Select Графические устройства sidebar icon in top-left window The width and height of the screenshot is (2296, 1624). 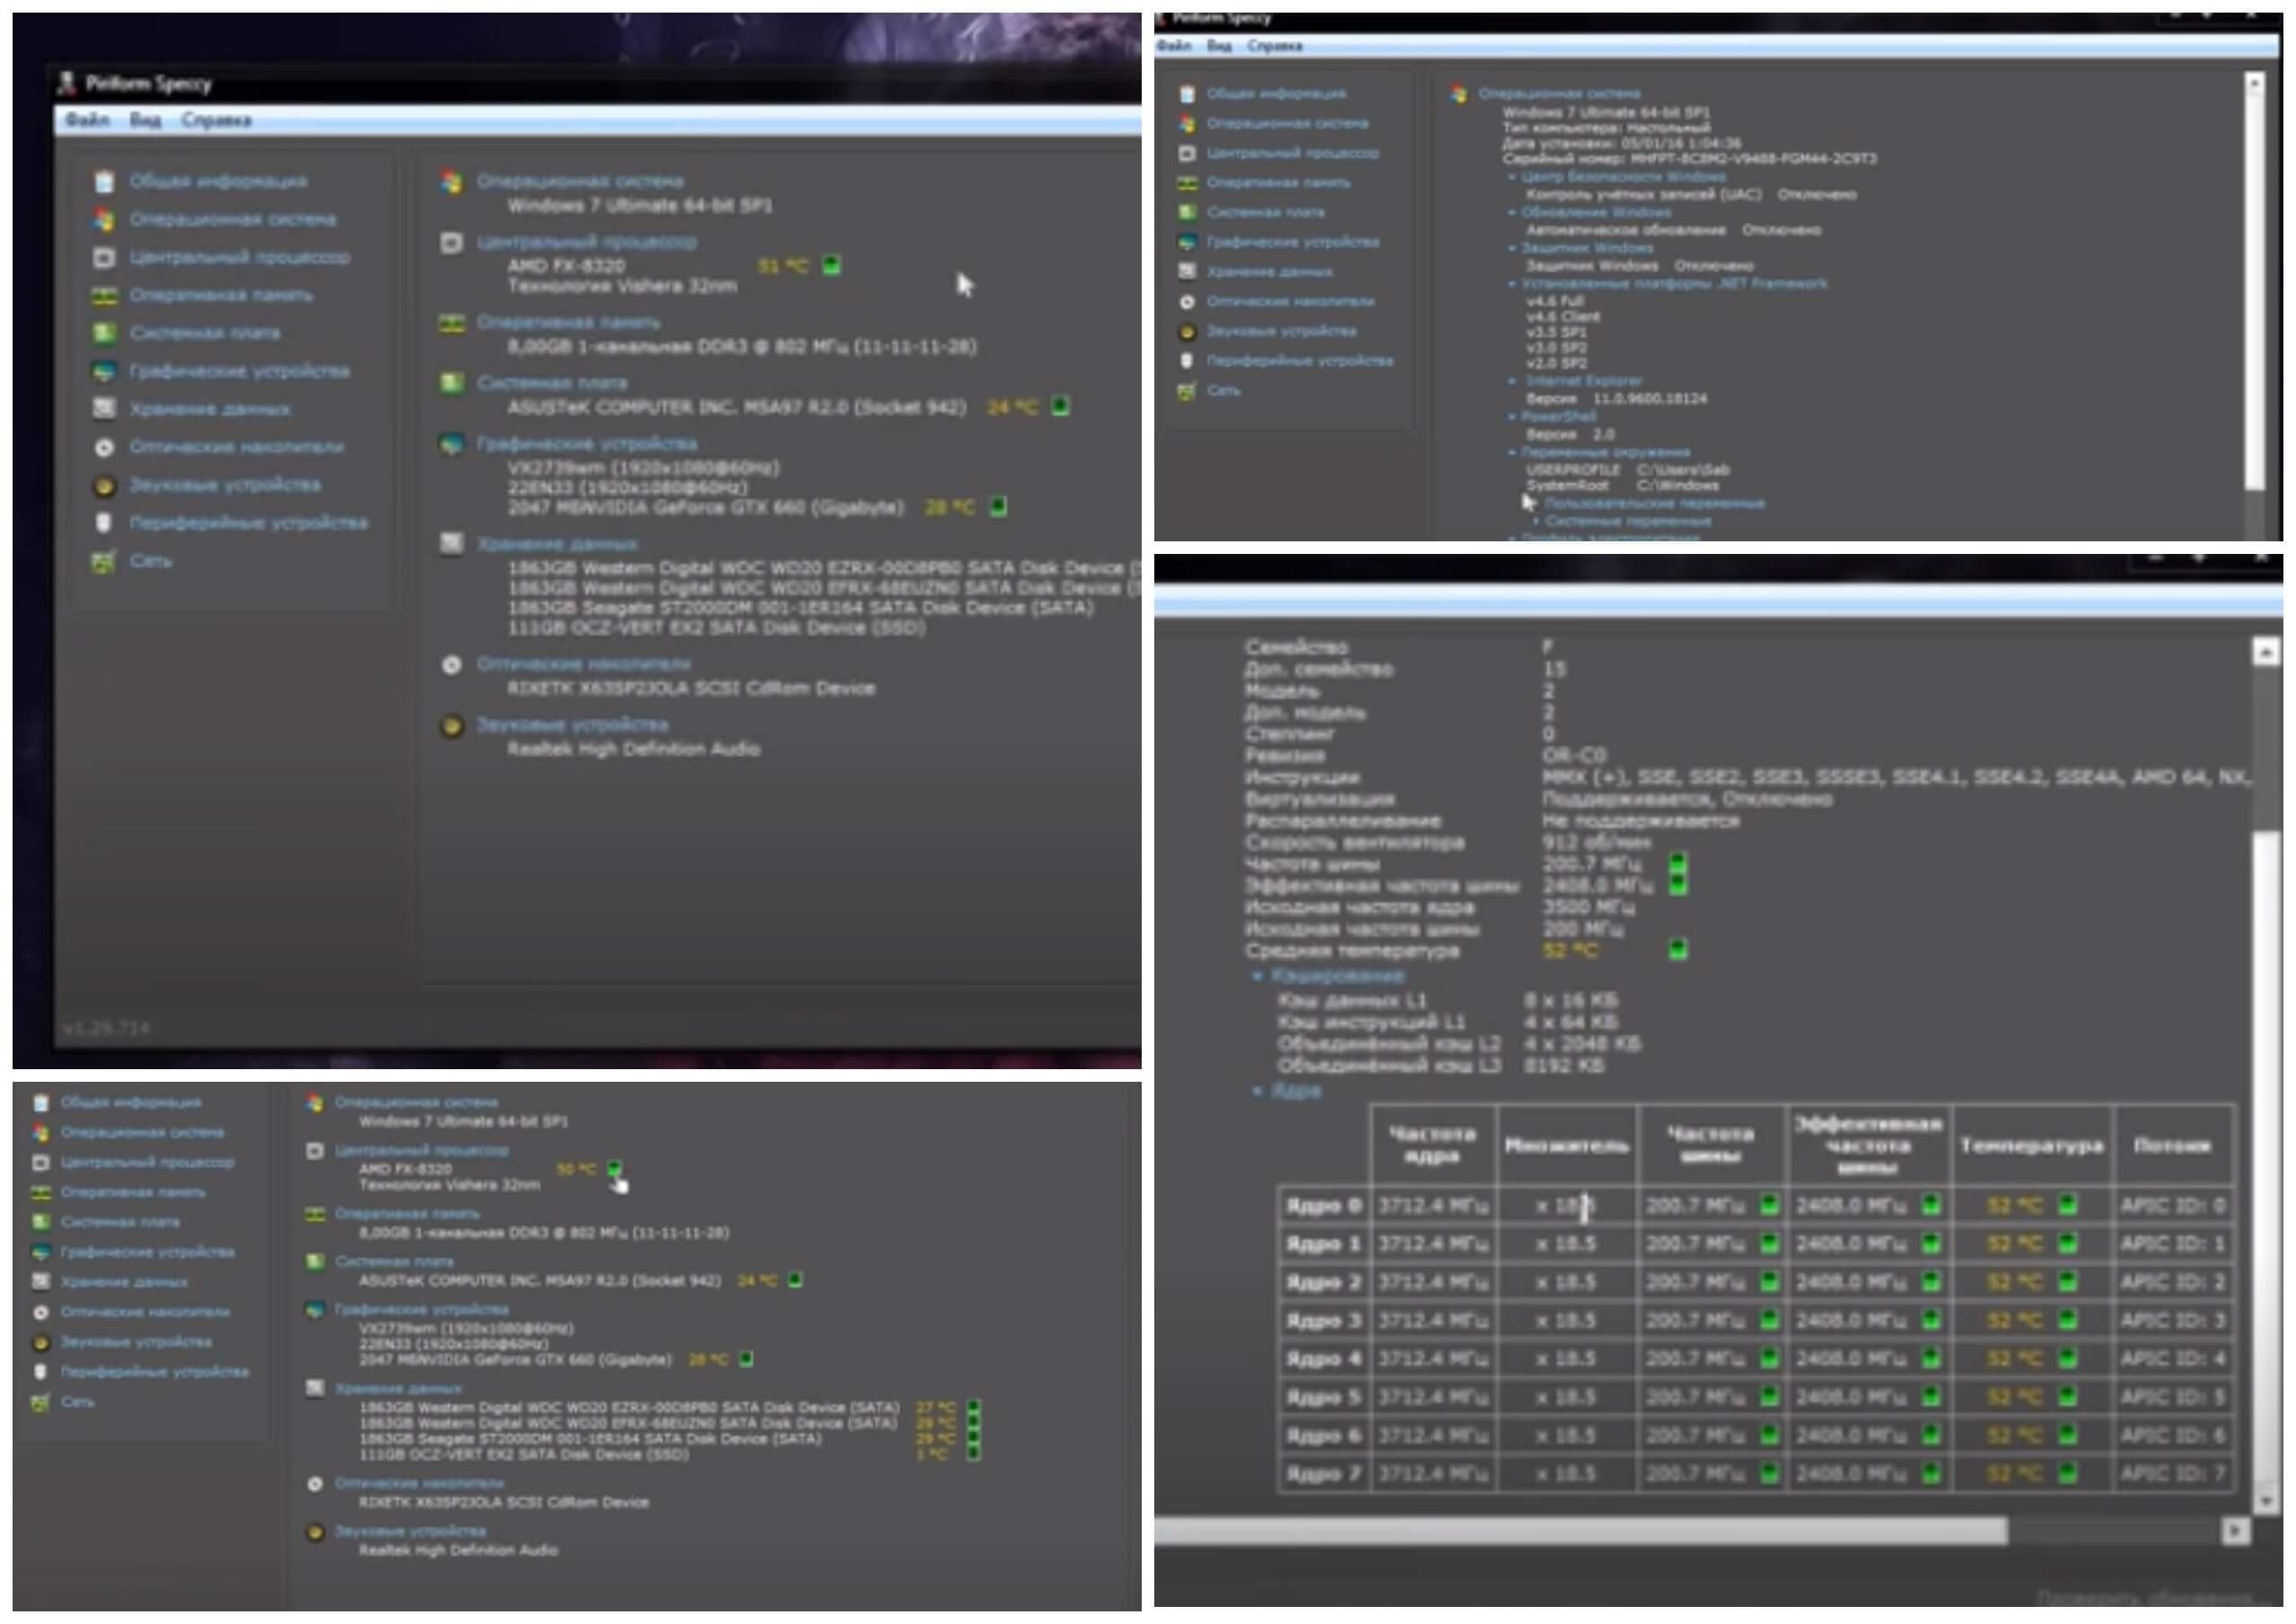(x=104, y=371)
